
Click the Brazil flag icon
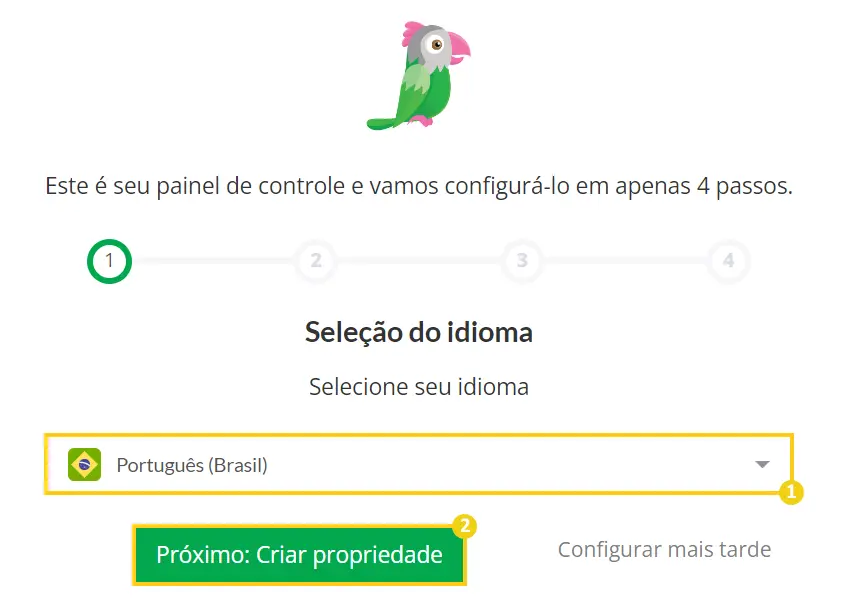[84, 464]
